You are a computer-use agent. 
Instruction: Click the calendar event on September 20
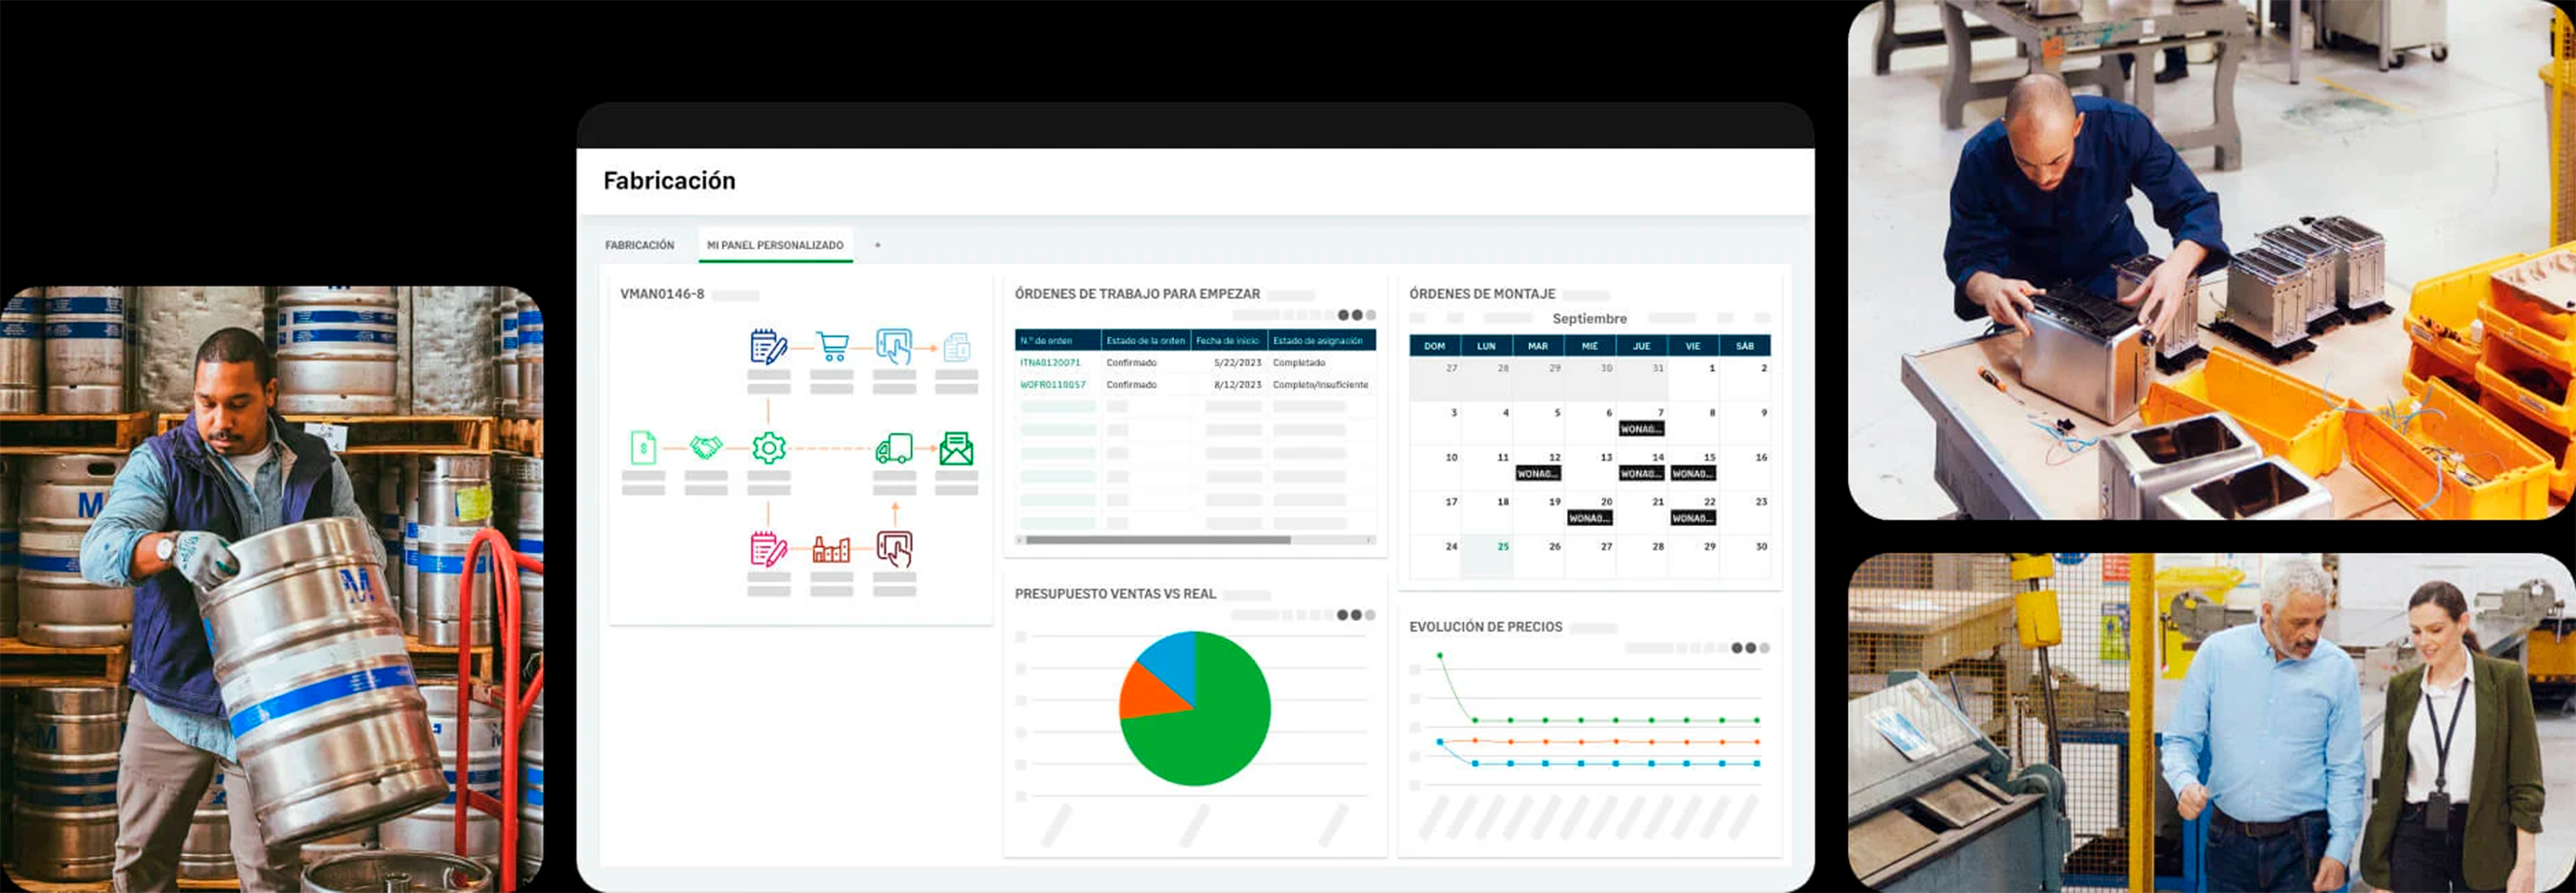click(1589, 518)
